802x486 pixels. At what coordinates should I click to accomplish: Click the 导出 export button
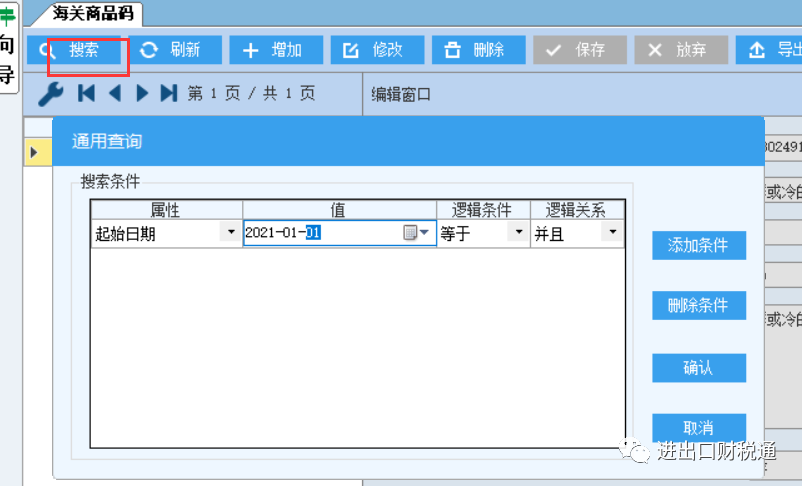[x=770, y=51]
